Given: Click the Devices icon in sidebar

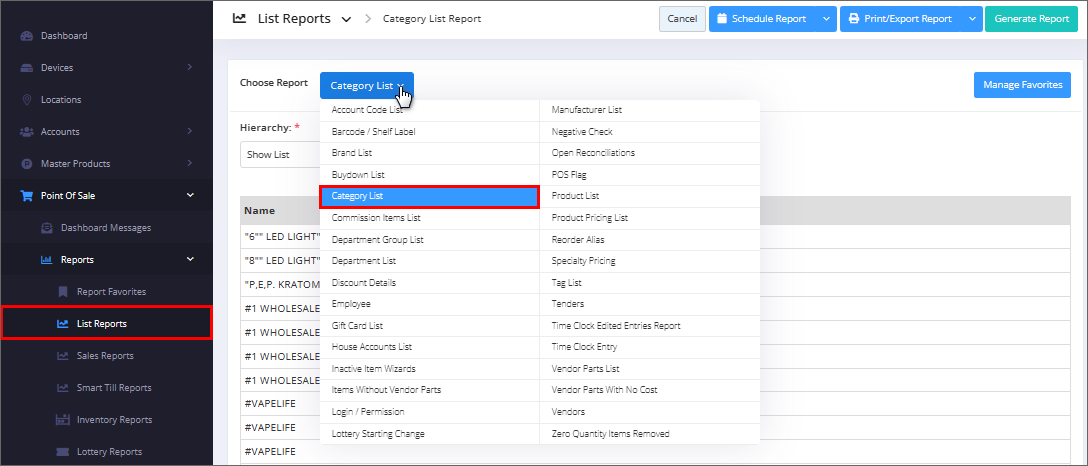Looking at the screenshot, I should click(26, 67).
